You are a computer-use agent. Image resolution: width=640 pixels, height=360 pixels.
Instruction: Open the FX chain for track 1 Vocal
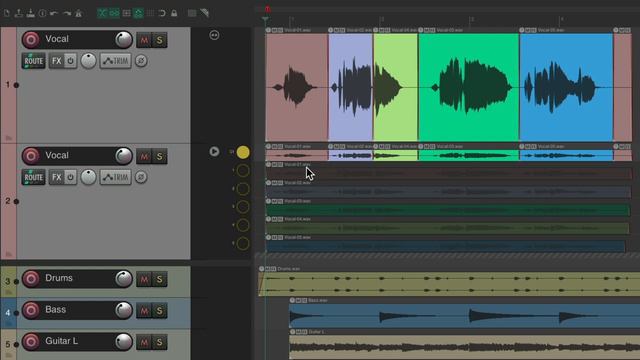click(x=56, y=61)
